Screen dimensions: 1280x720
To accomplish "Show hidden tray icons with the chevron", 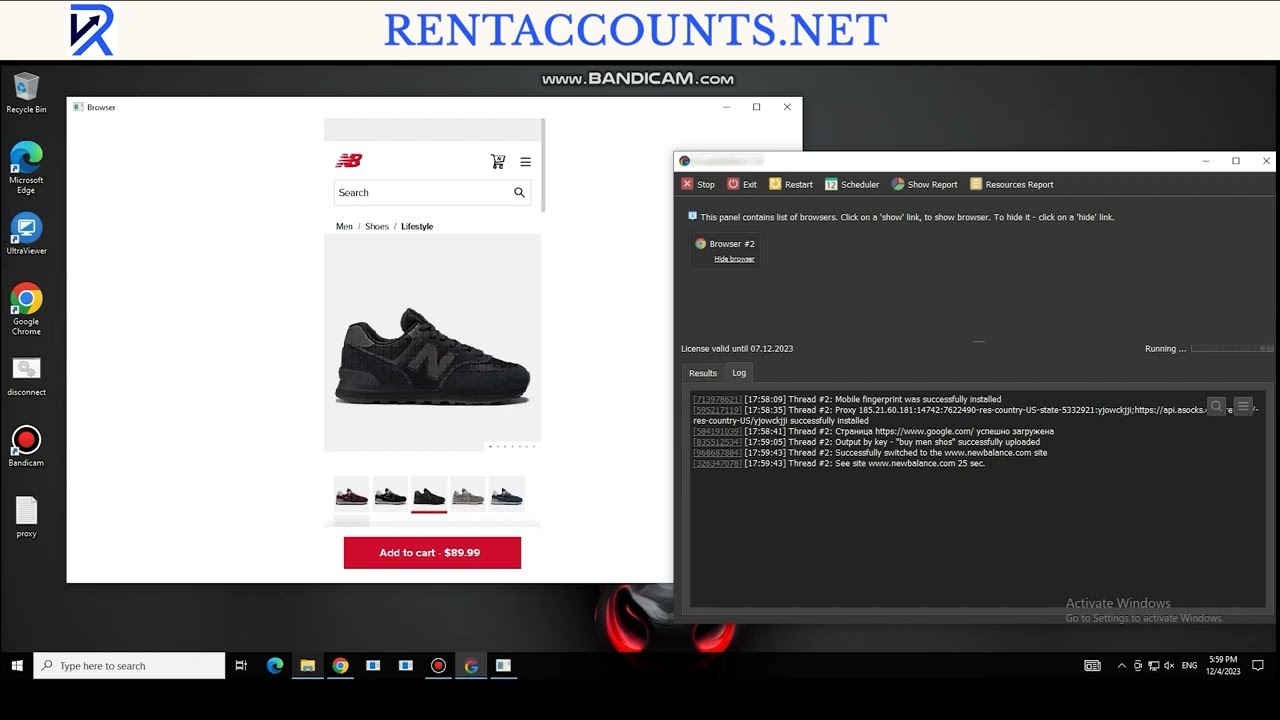I will click(1121, 665).
